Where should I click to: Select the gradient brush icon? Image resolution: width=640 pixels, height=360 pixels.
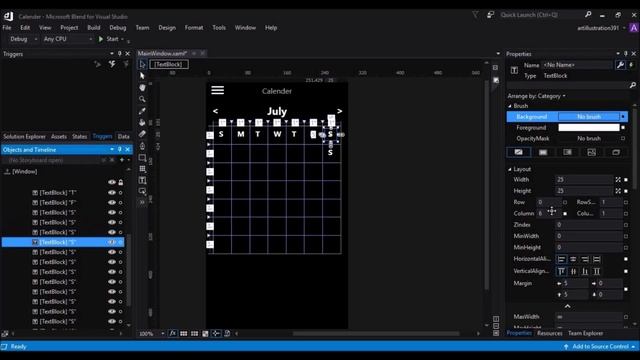(x=567, y=152)
